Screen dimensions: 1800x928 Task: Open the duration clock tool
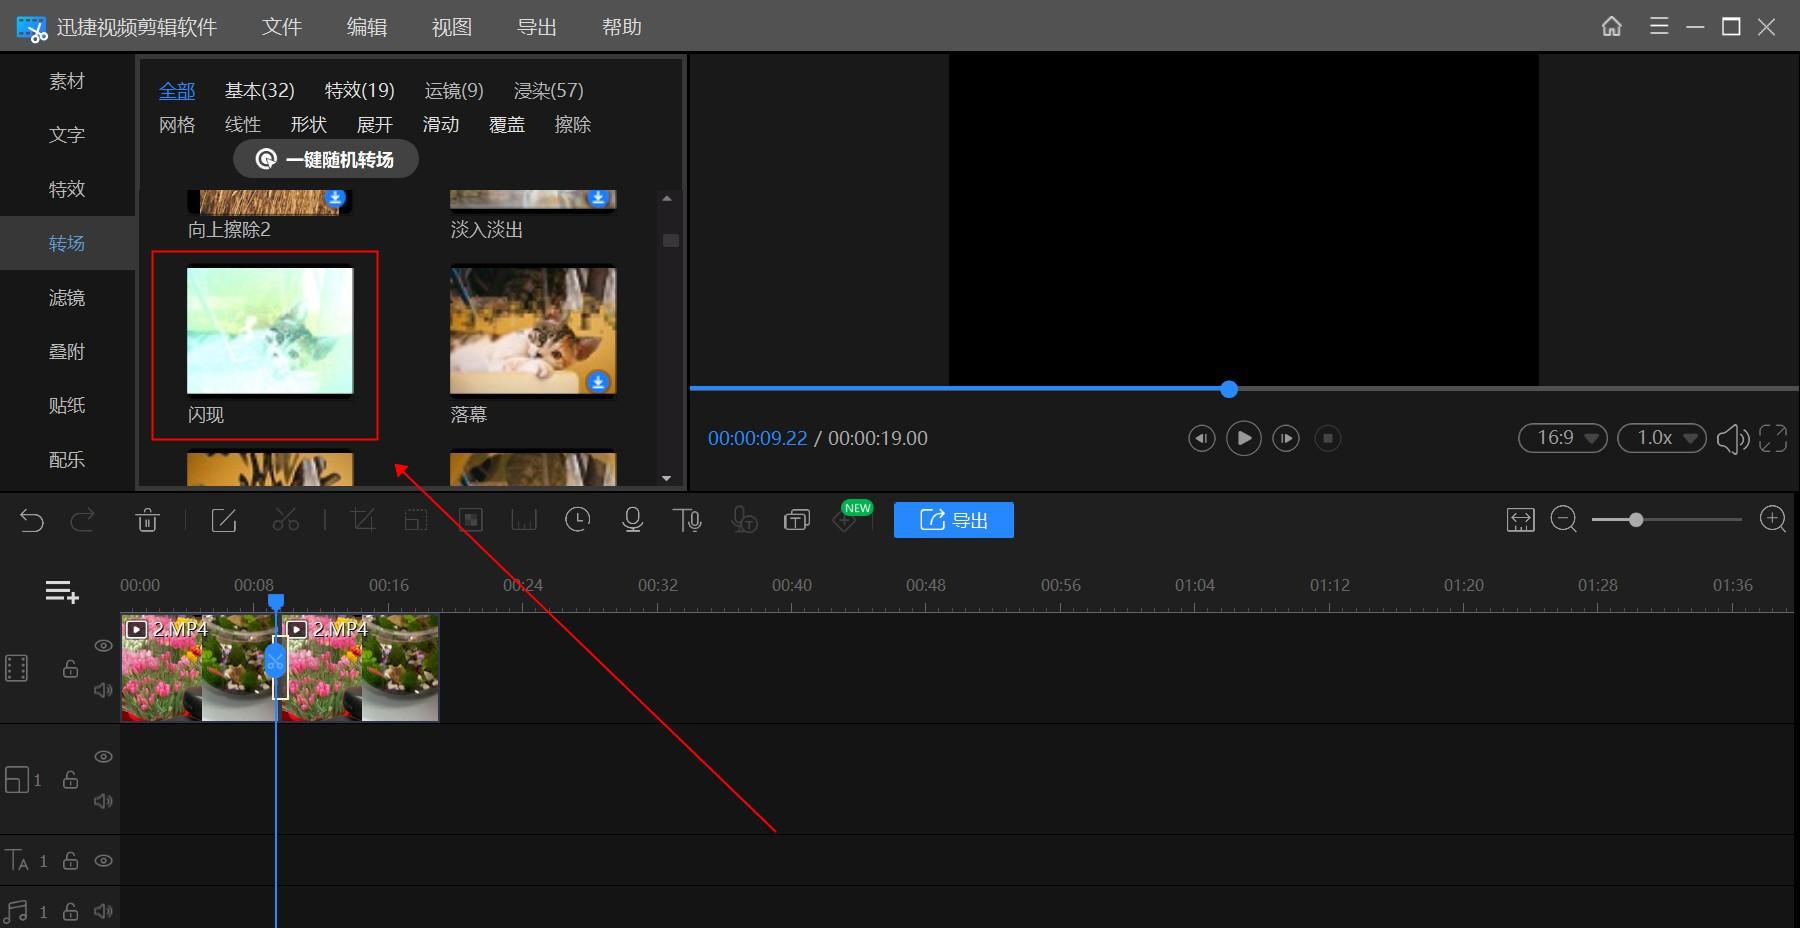578,519
